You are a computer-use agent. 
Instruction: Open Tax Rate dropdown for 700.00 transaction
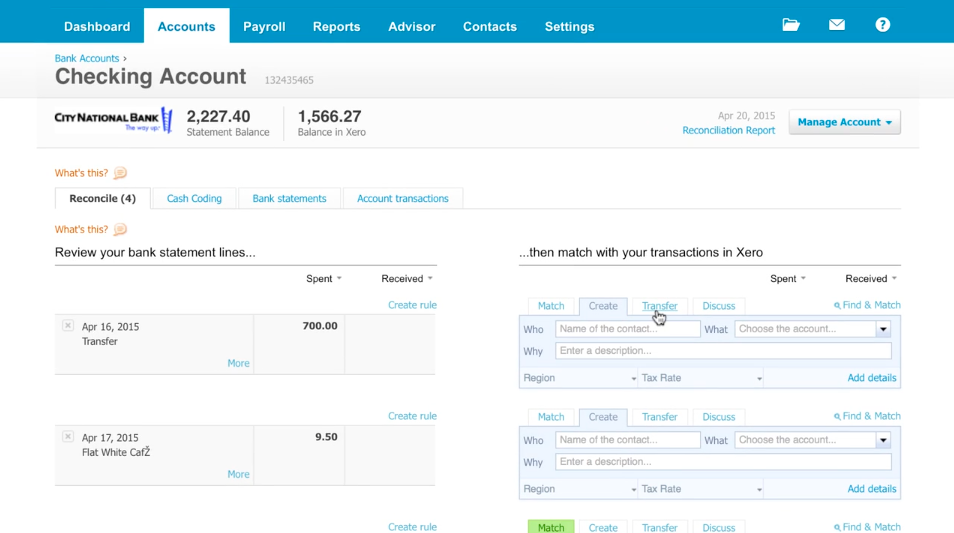pos(701,378)
